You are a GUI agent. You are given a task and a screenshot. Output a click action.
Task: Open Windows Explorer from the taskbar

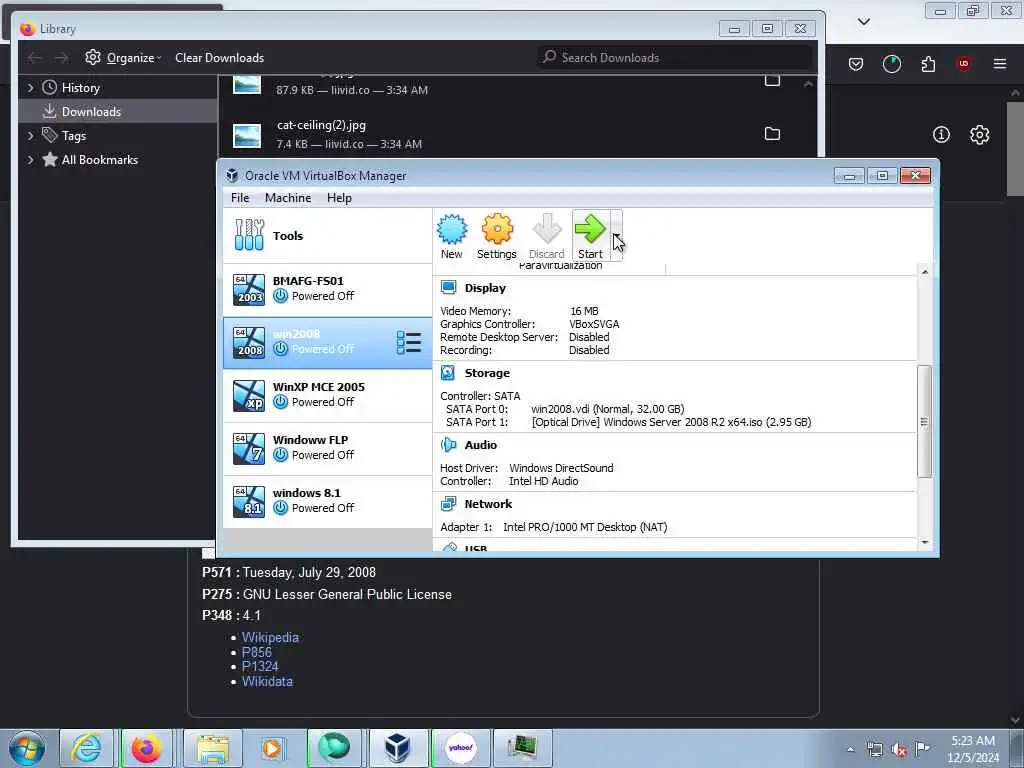click(x=213, y=748)
